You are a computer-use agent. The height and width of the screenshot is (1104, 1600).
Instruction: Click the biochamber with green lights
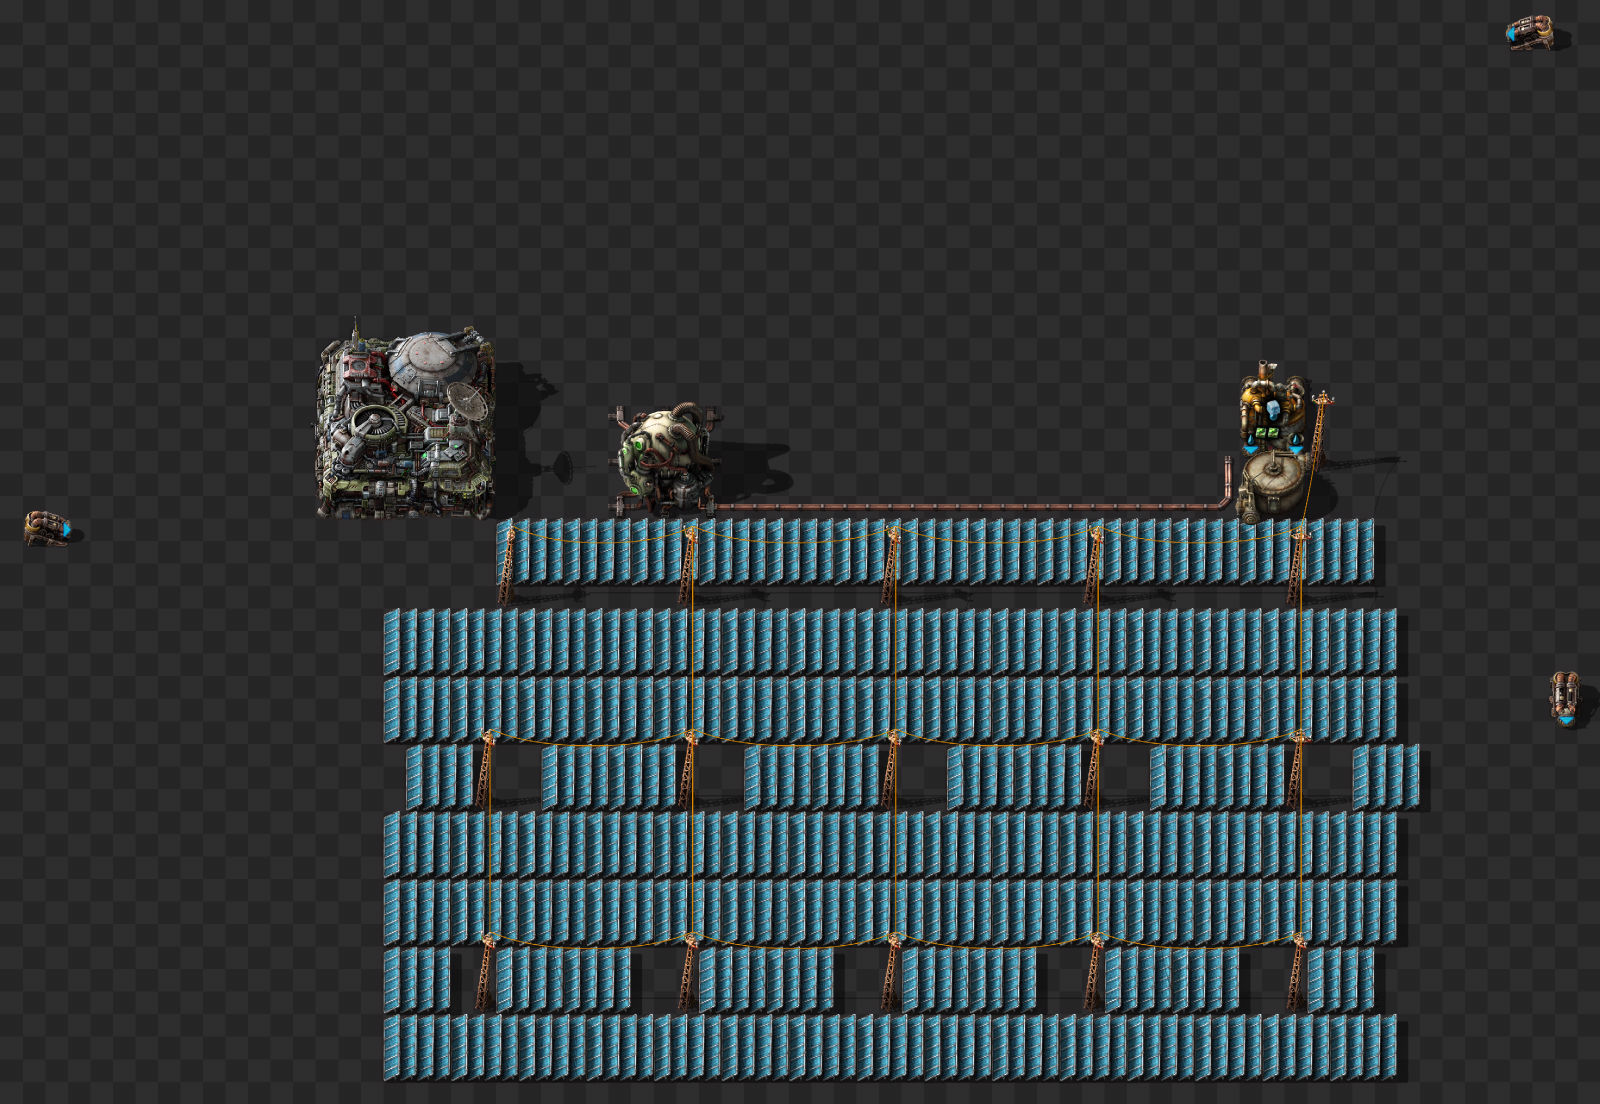coord(665,460)
